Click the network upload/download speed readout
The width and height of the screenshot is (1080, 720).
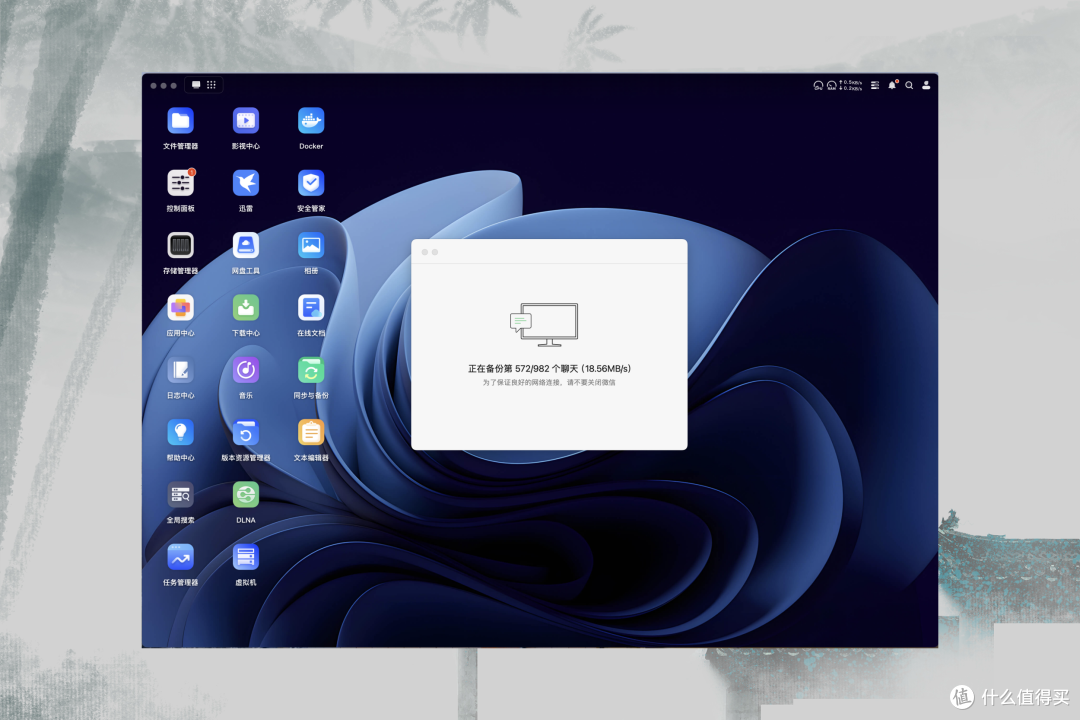pyautogui.click(x=851, y=85)
